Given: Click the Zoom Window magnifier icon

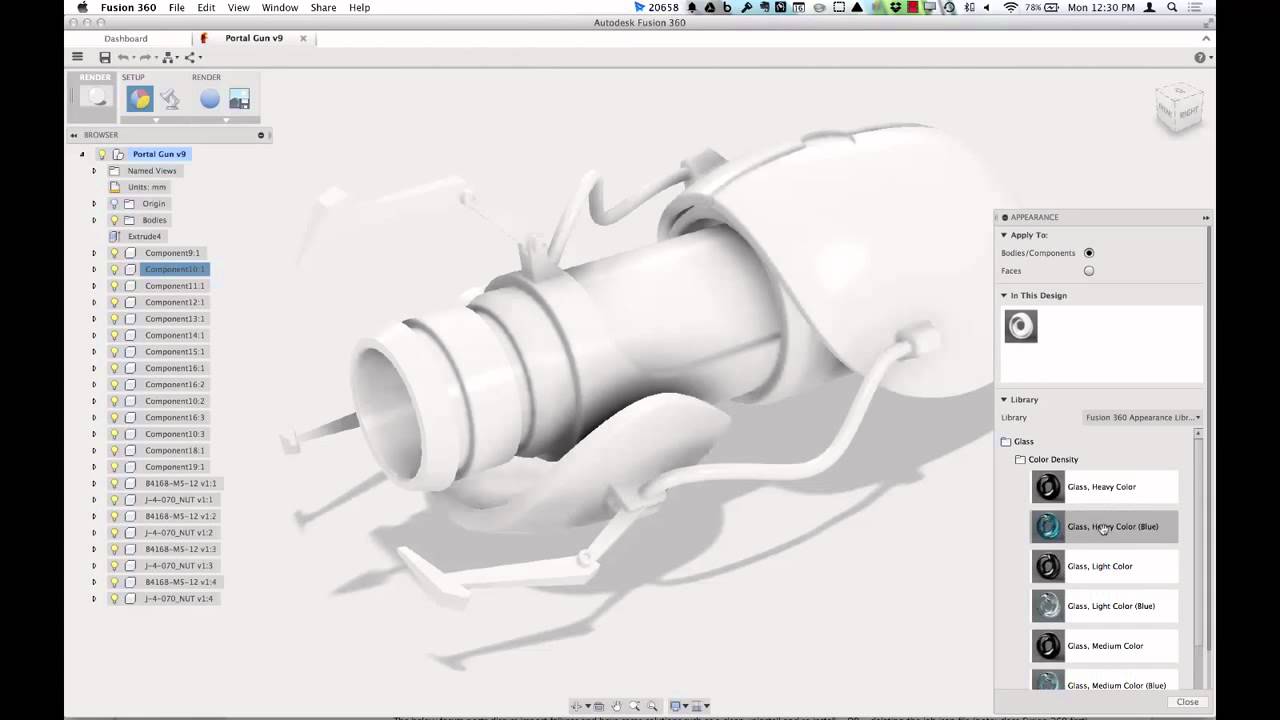Looking at the screenshot, I should [634, 706].
